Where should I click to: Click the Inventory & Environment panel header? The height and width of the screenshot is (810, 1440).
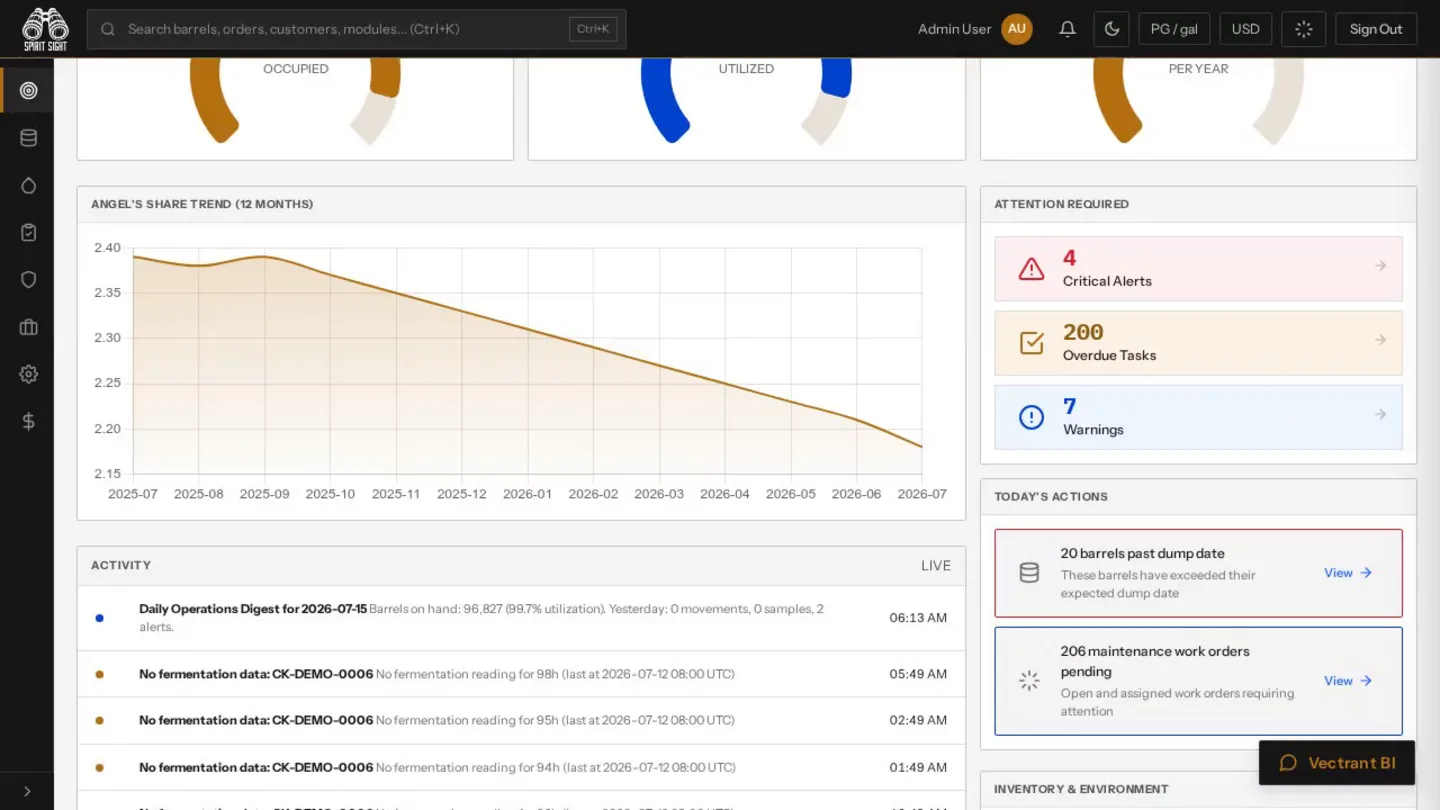point(1198,789)
